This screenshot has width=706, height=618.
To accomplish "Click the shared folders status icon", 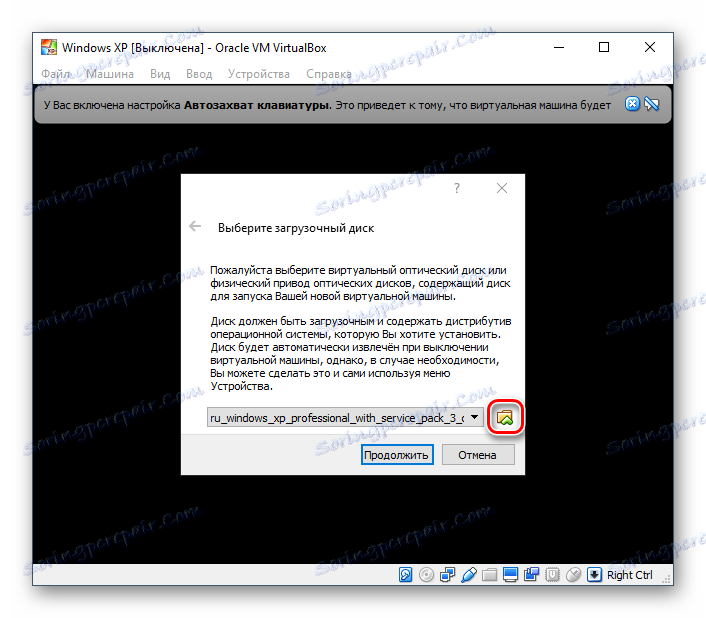I will (489, 575).
